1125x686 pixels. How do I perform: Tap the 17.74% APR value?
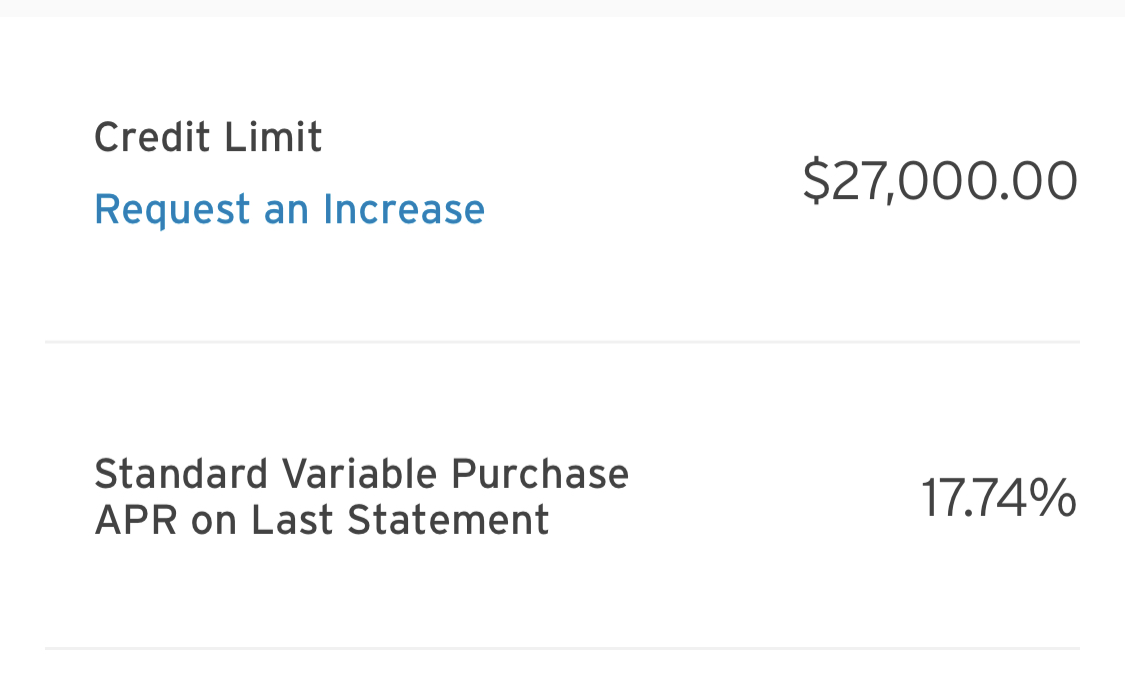[998, 498]
